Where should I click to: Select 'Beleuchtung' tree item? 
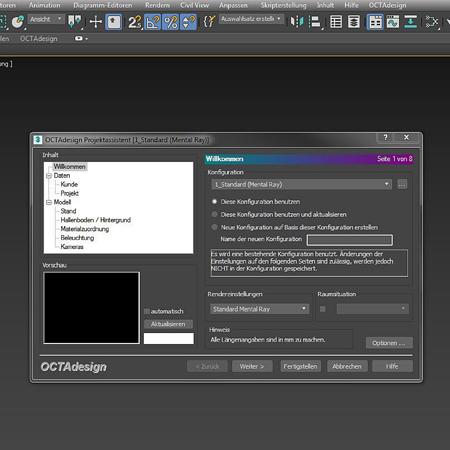pos(77,238)
